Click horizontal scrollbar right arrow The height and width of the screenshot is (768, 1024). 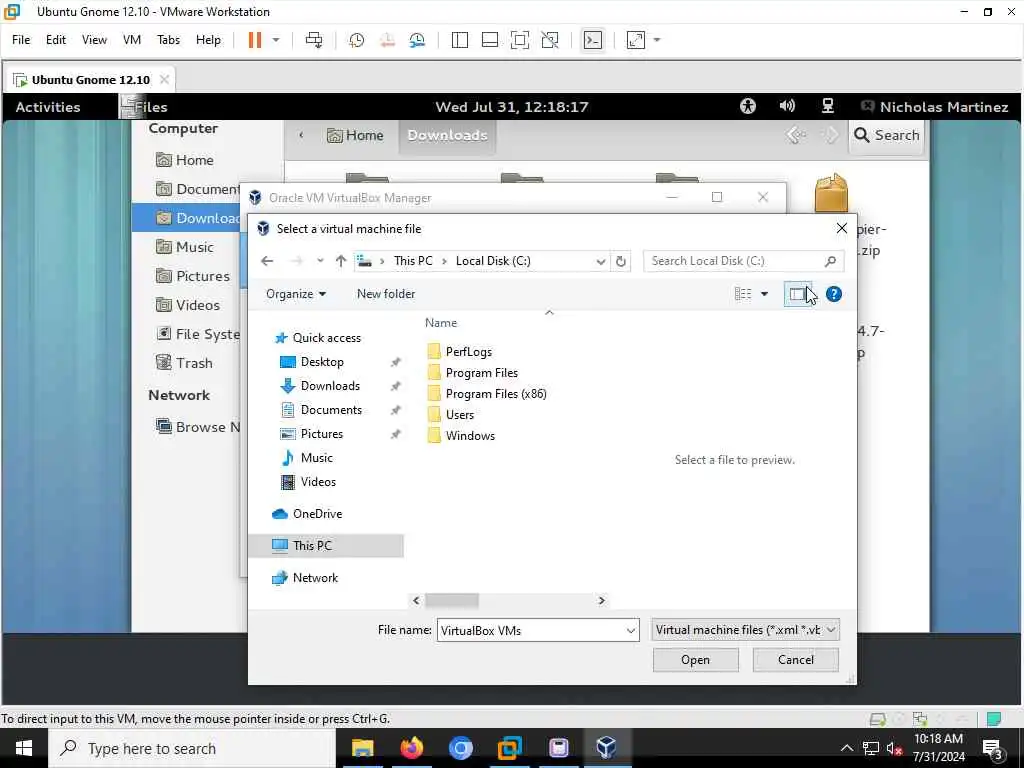(x=601, y=600)
